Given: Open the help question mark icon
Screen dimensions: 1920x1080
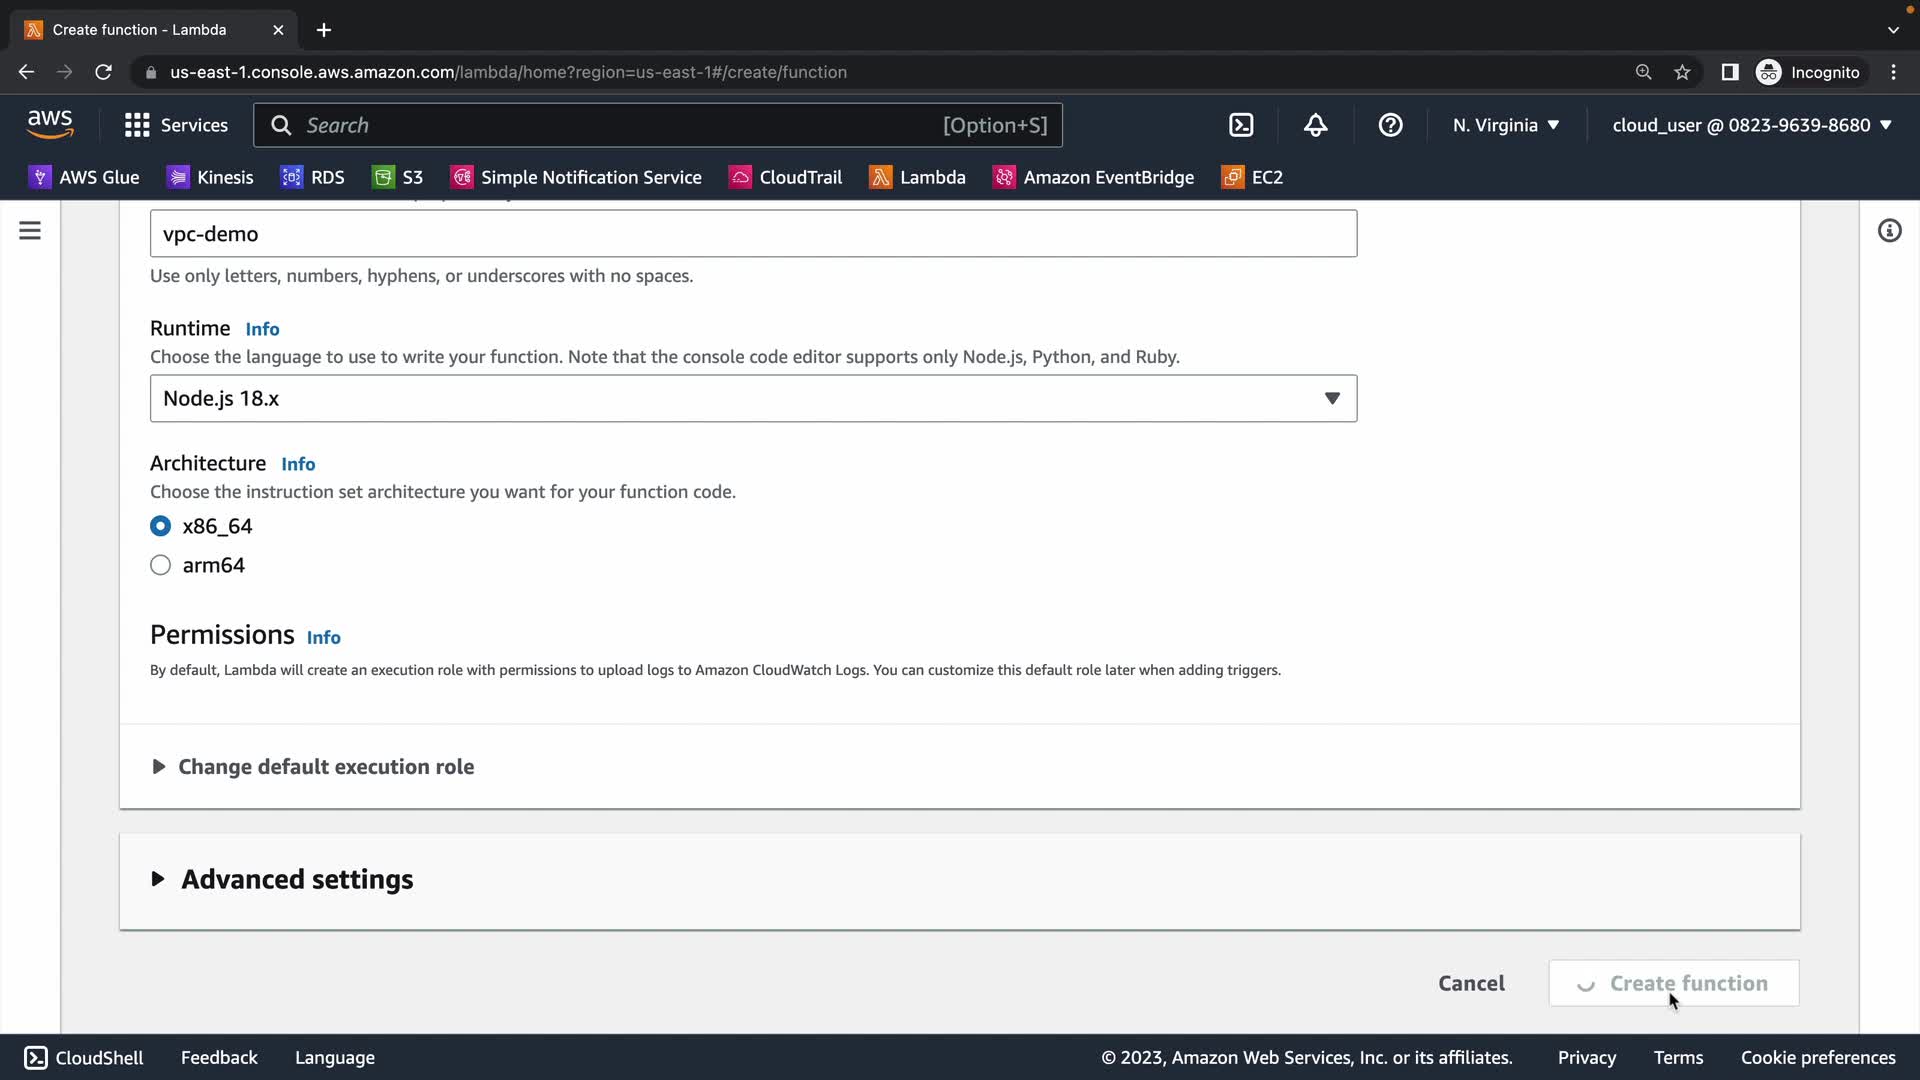Looking at the screenshot, I should (1390, 125).
